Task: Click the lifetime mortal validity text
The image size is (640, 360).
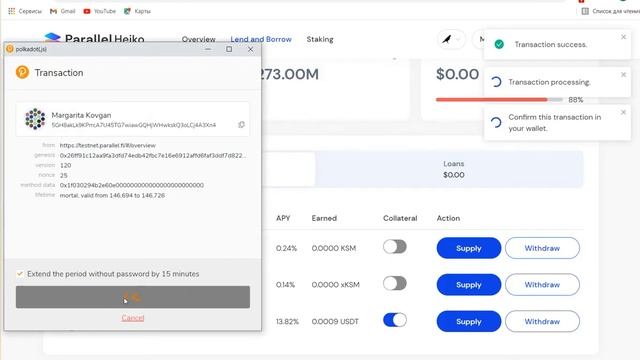Action: point(112,196)
